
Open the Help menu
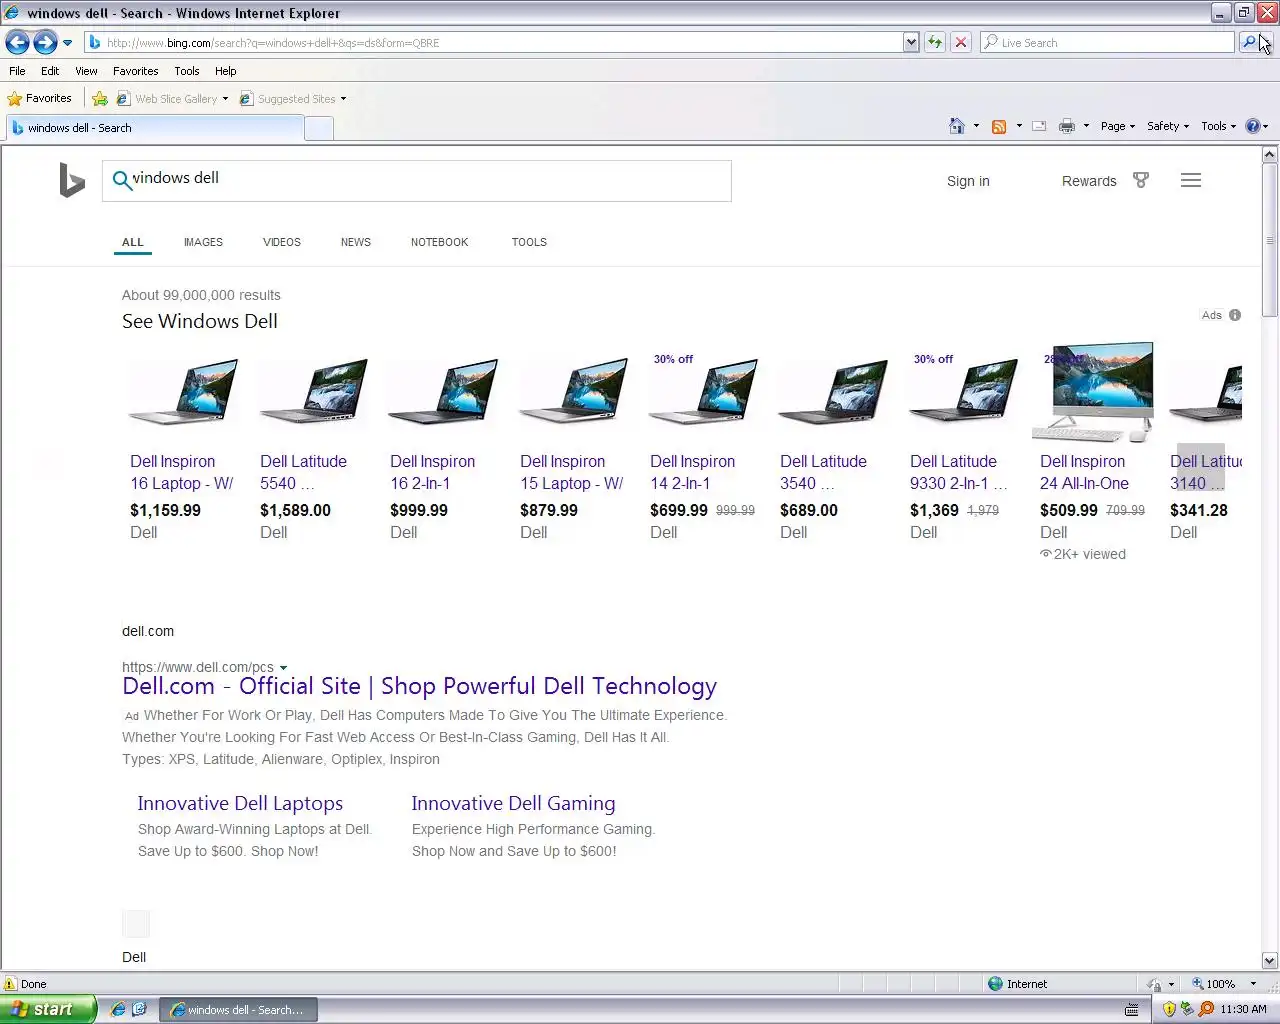(225, 71)
